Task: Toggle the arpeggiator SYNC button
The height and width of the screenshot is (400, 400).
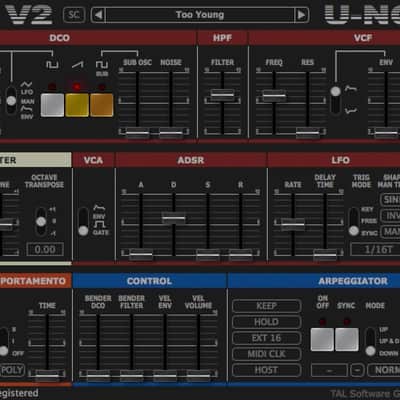Action: pos(347,340)
